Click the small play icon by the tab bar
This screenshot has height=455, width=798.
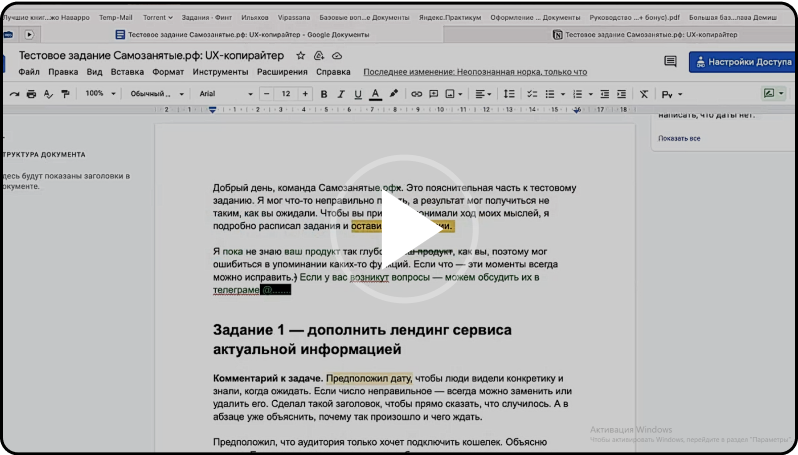coord(29,35)
